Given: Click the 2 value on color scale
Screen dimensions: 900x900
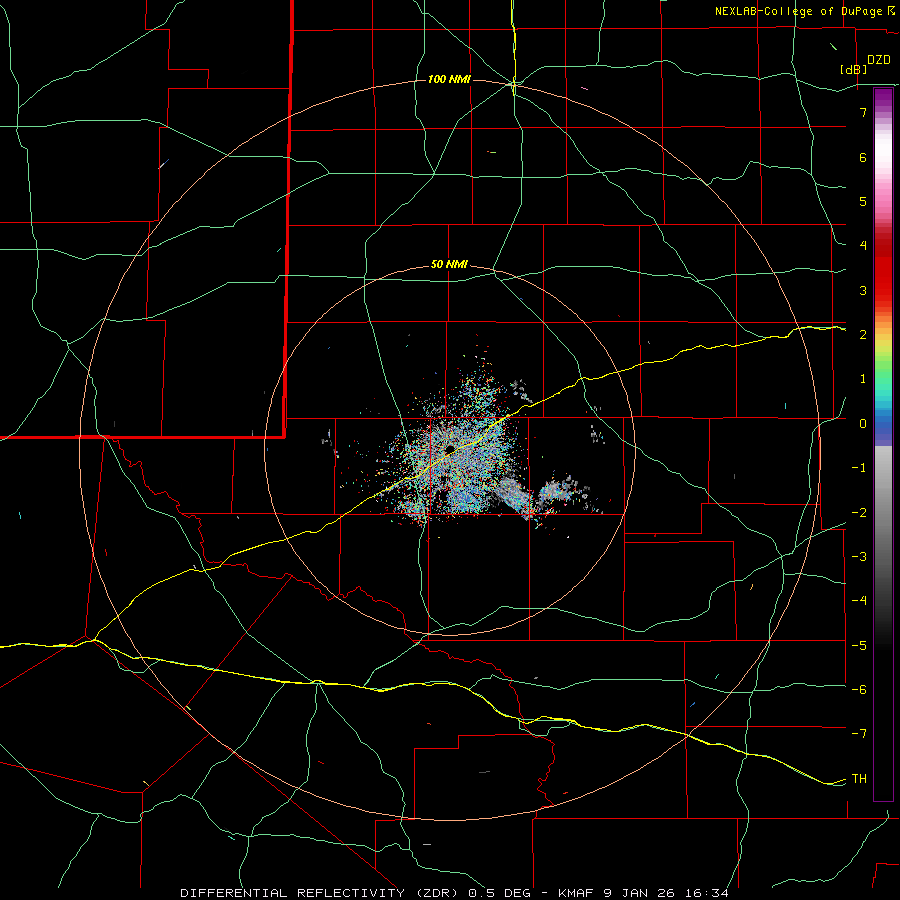Looking at the screenshot, I should [863, 335].
